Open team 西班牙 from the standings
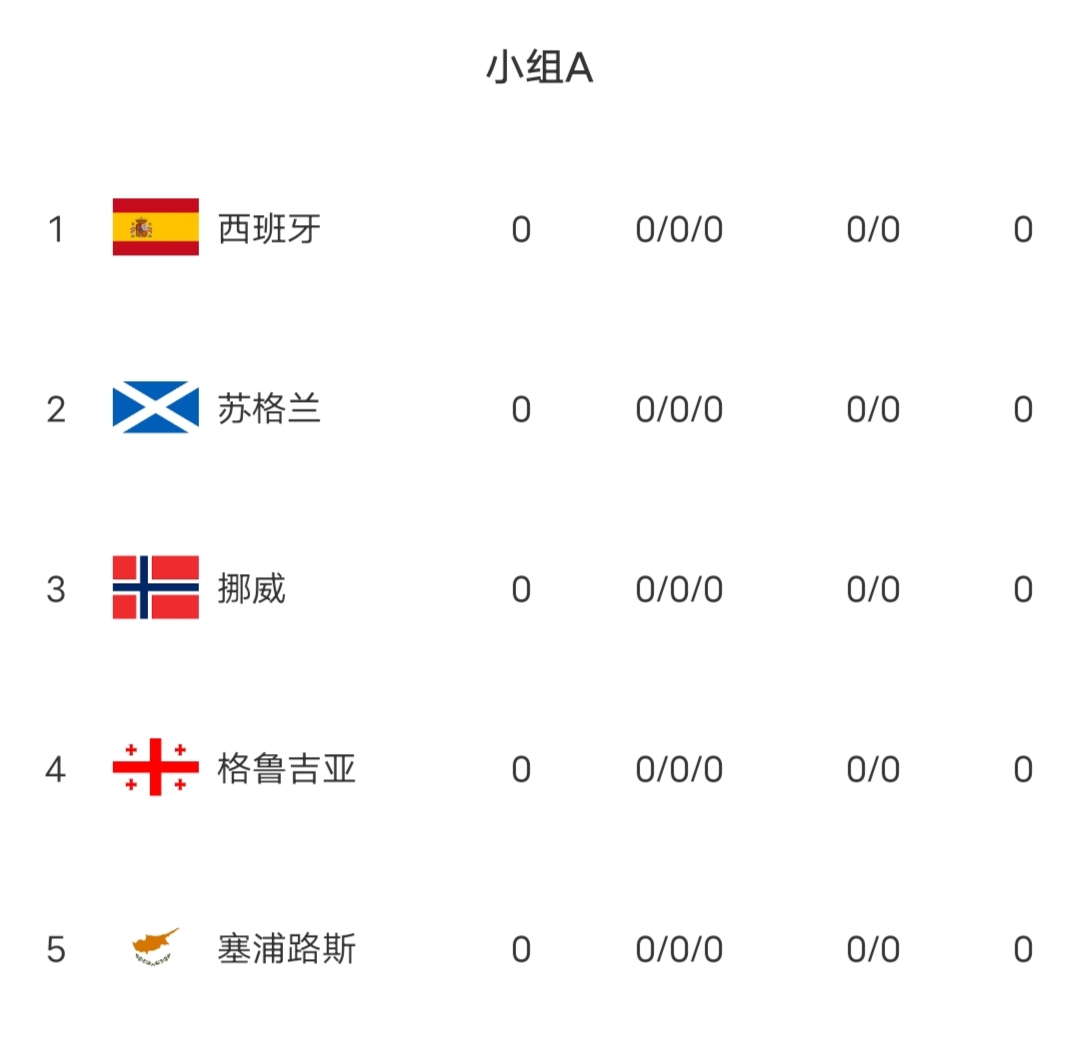The height and width of the screenshot is (1052, 1076). pyautogui.click(x=270, y=229)
